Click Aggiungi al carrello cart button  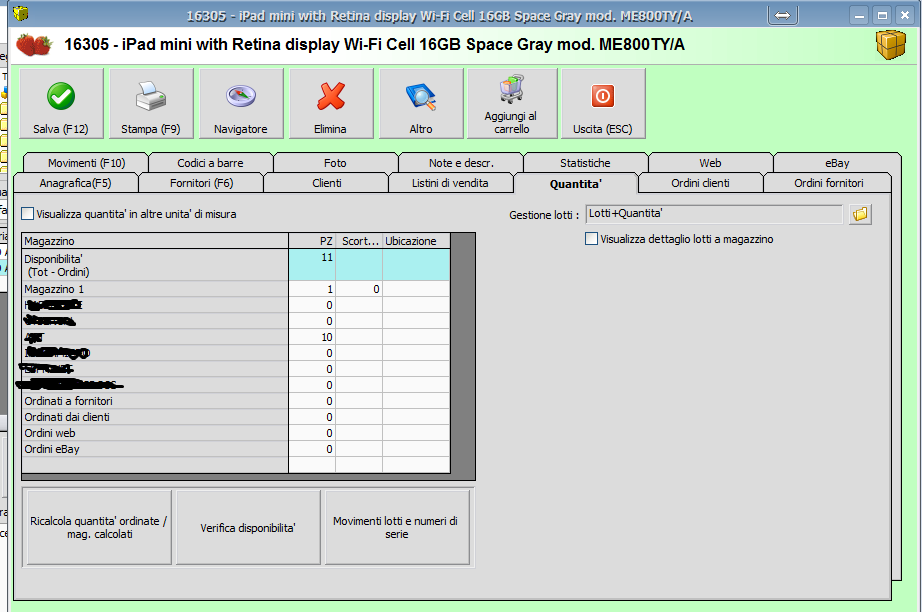coord(512,103)
